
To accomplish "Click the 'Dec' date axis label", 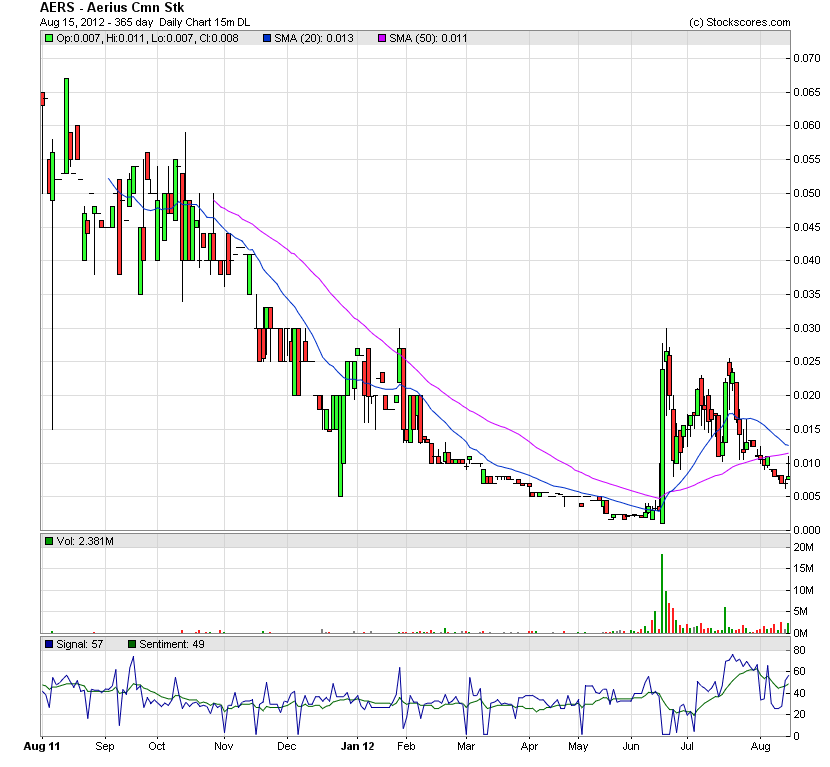I will pyautogui.click(x=287, y=746).
